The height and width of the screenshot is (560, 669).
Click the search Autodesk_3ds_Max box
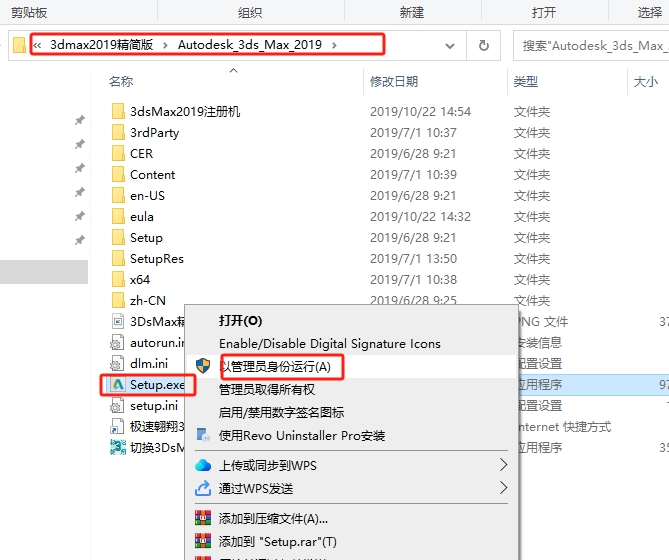[591, 45]
